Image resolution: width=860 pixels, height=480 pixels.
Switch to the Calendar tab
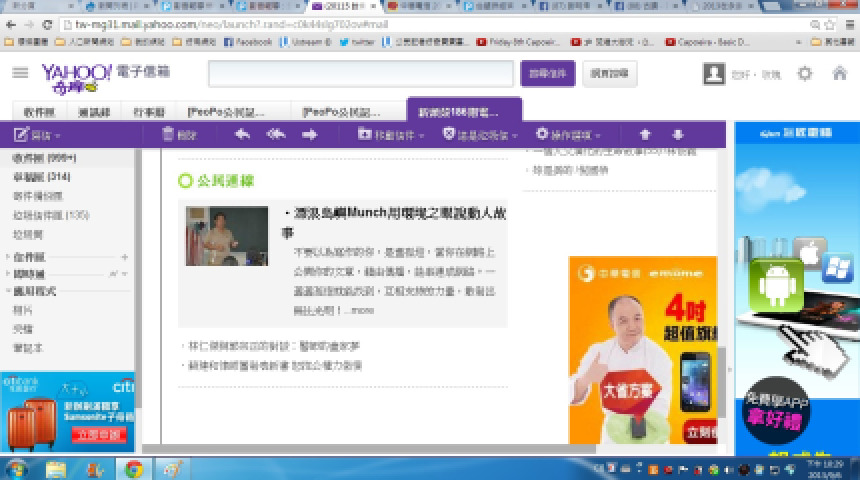click(148, 112)
